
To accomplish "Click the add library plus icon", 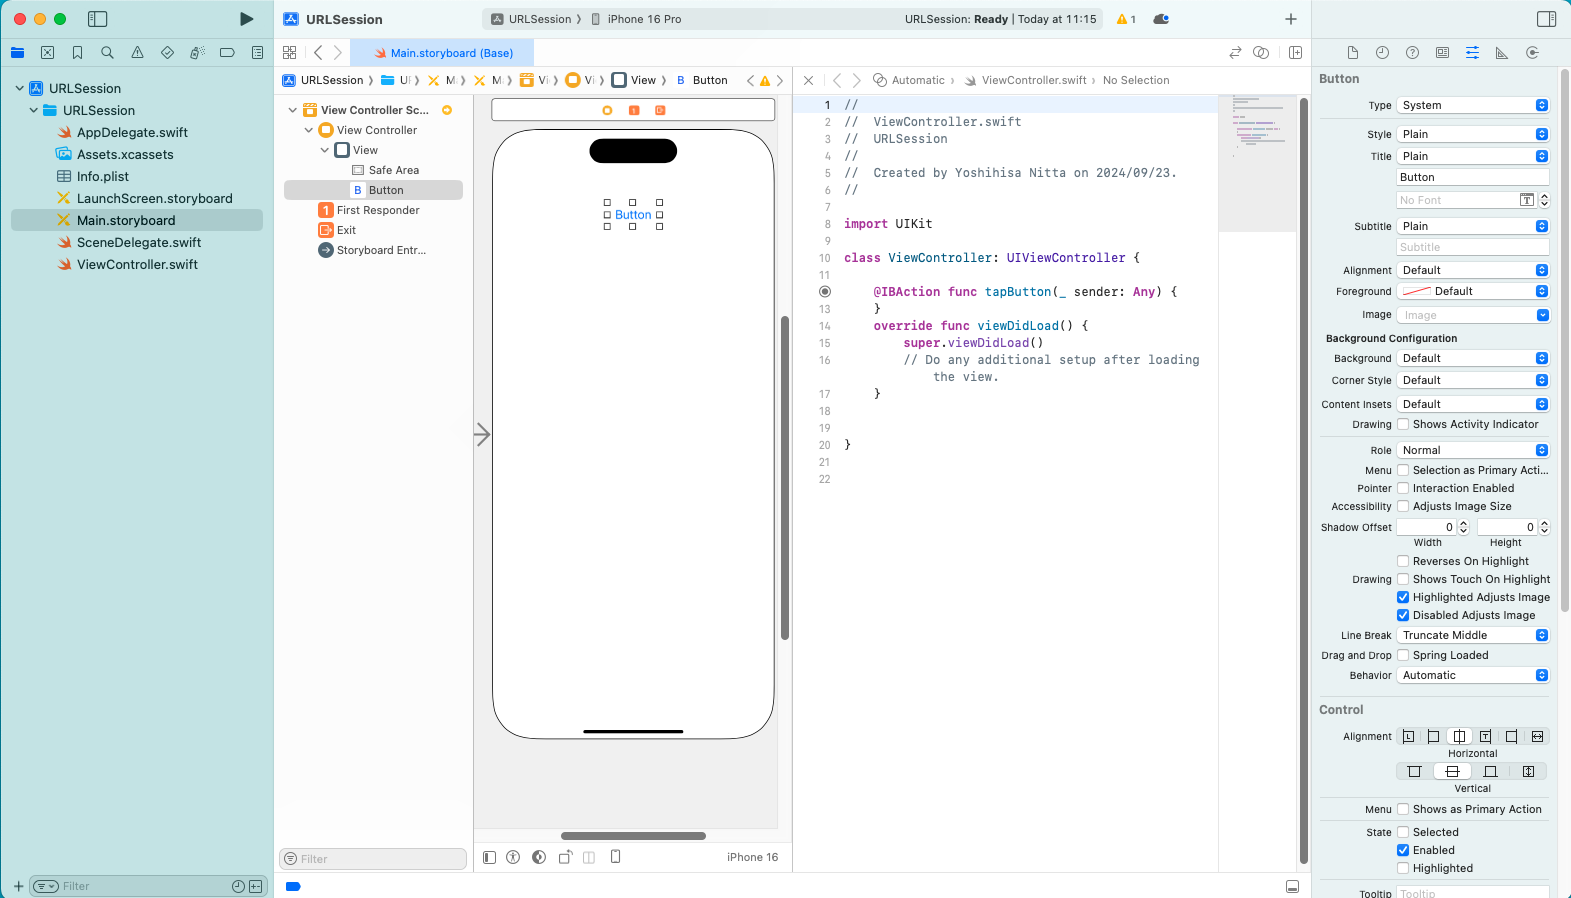I will [x=1291, y=19].
